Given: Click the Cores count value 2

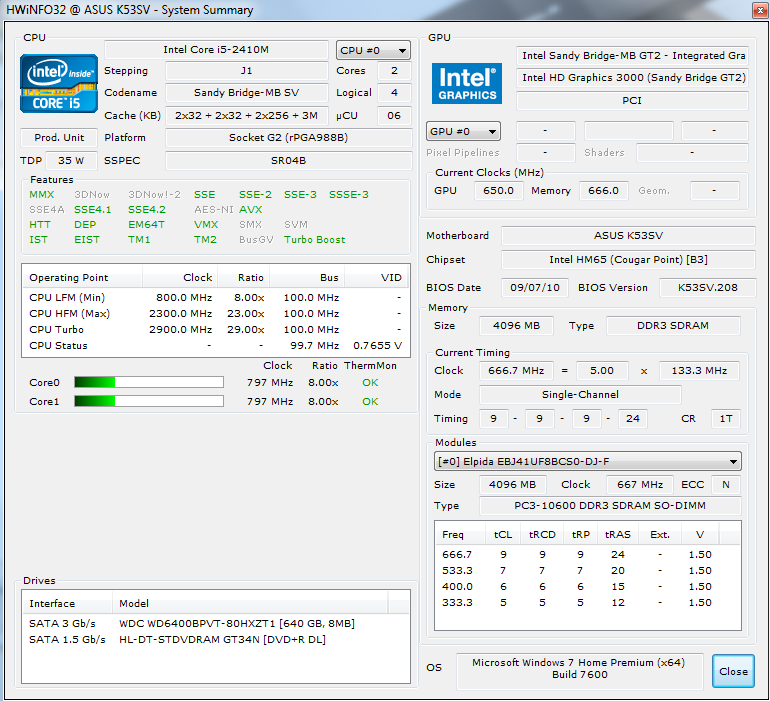Looking at the screenshot, I should coord(394,70).
